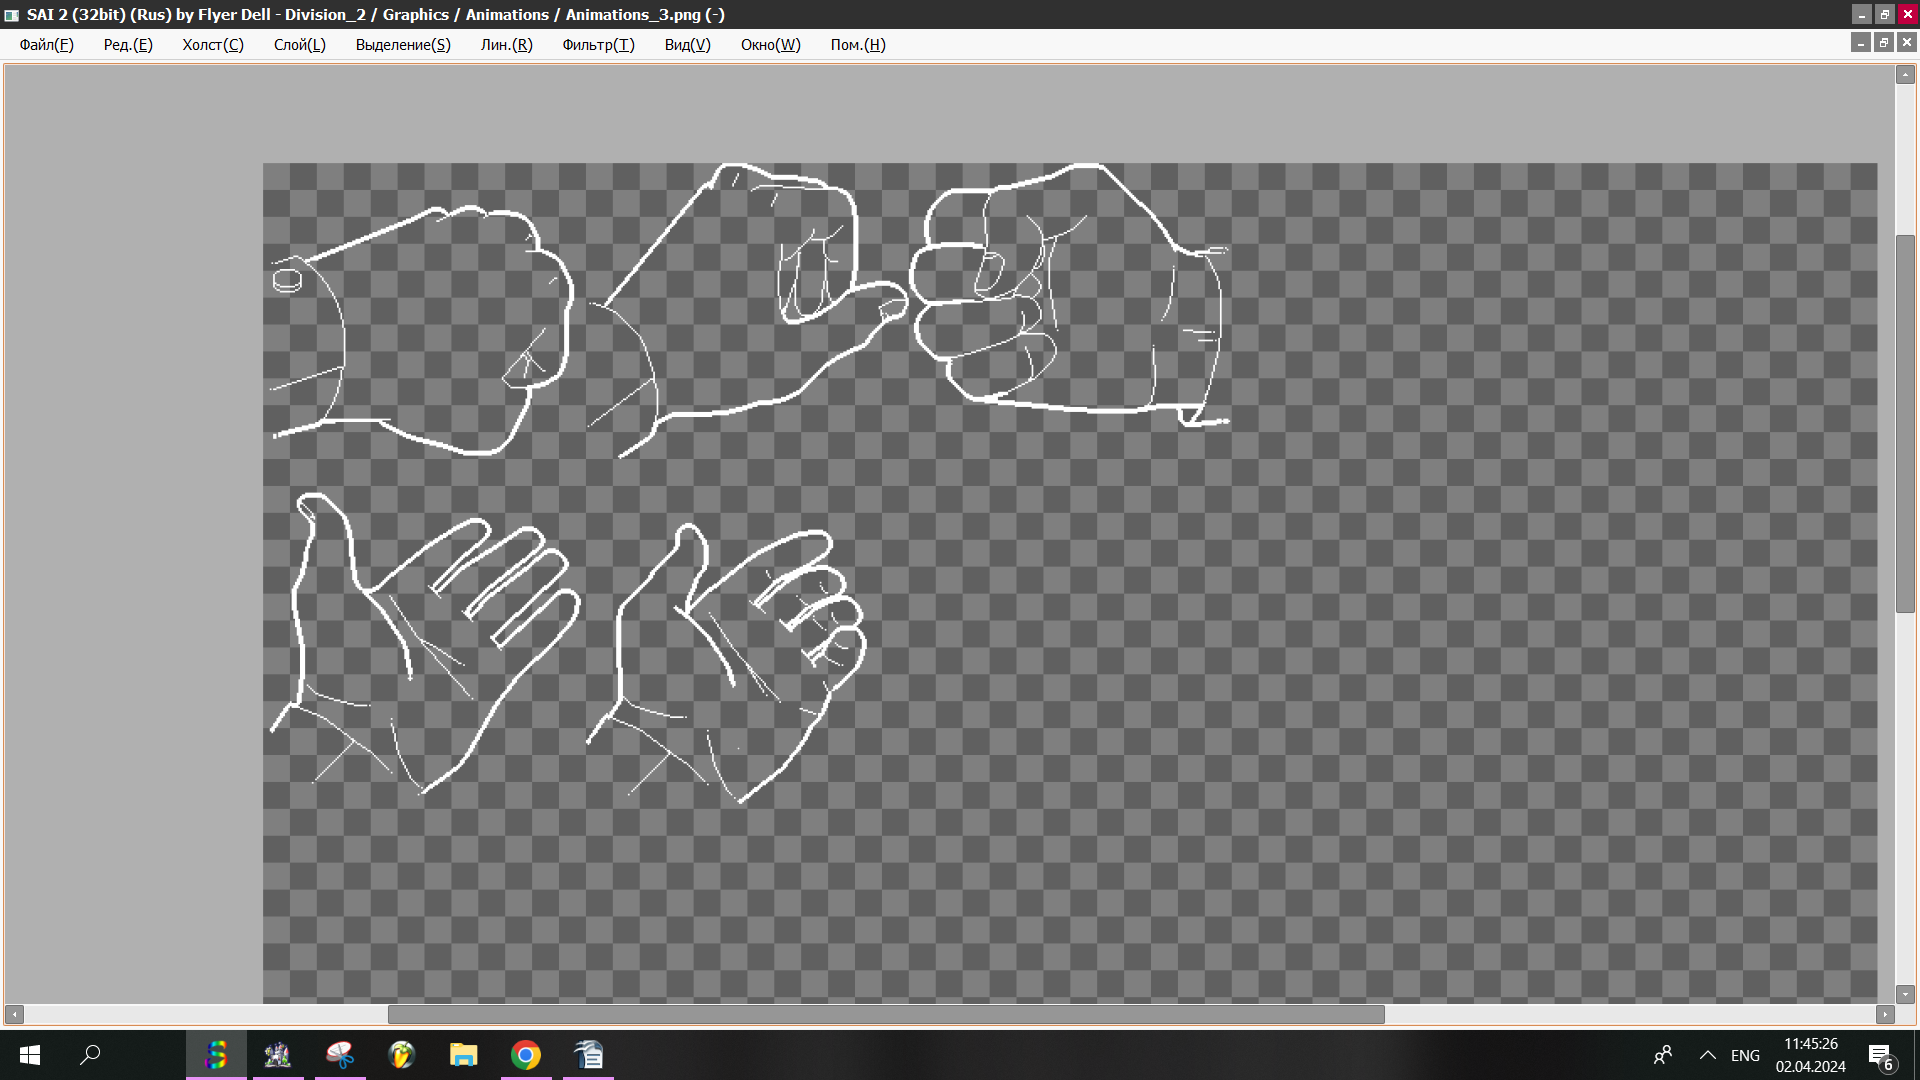Screen dimensions: 1920x1080
Task: Open the taskbar search magnifier
Action: (x=90, y=1055)
